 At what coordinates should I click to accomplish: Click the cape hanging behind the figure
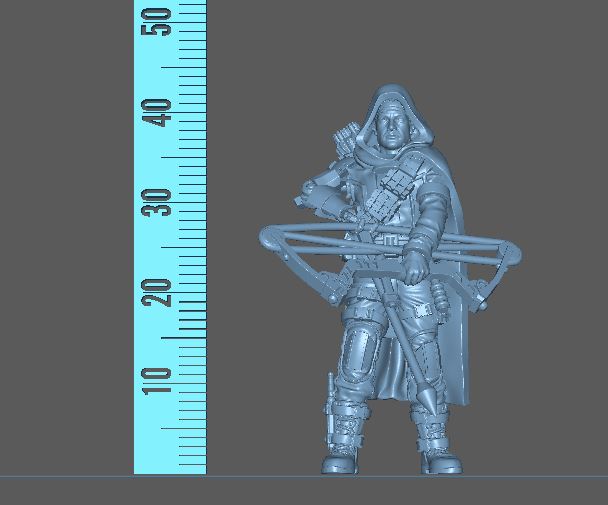[455, 340]
